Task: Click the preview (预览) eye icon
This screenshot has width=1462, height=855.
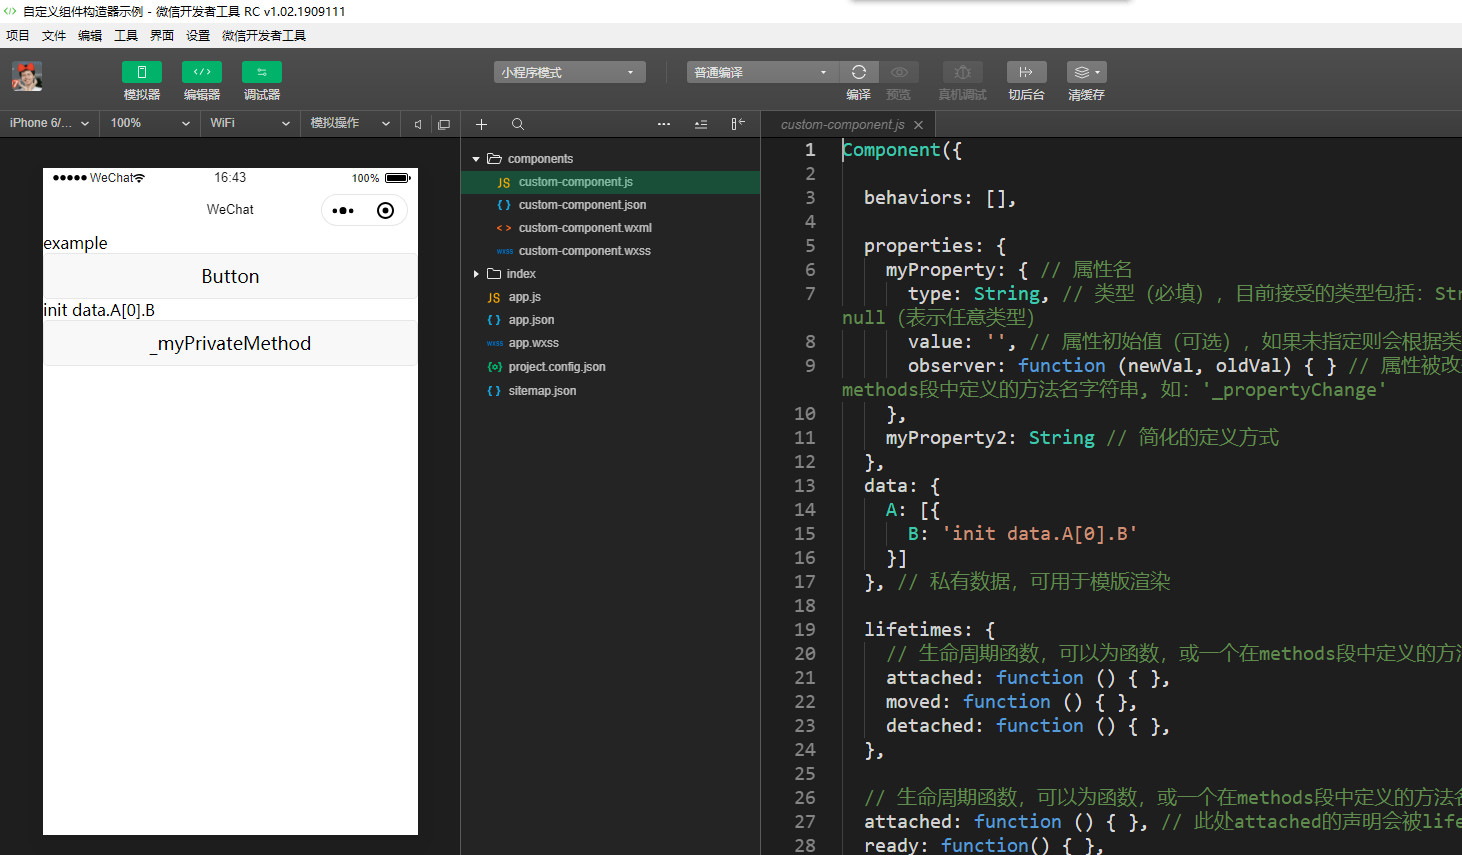Action: pyautogui.click(x=899, y=72)
